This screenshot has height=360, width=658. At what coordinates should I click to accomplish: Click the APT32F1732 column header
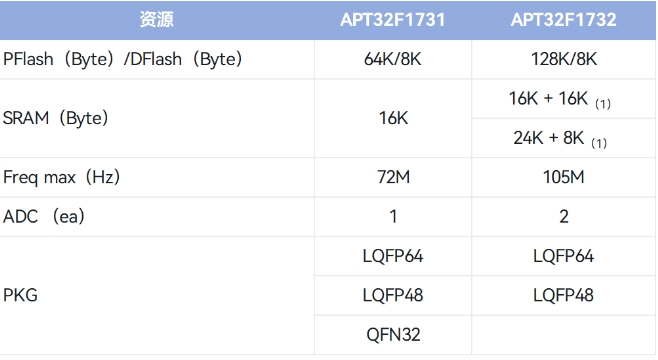click(564, 20)
